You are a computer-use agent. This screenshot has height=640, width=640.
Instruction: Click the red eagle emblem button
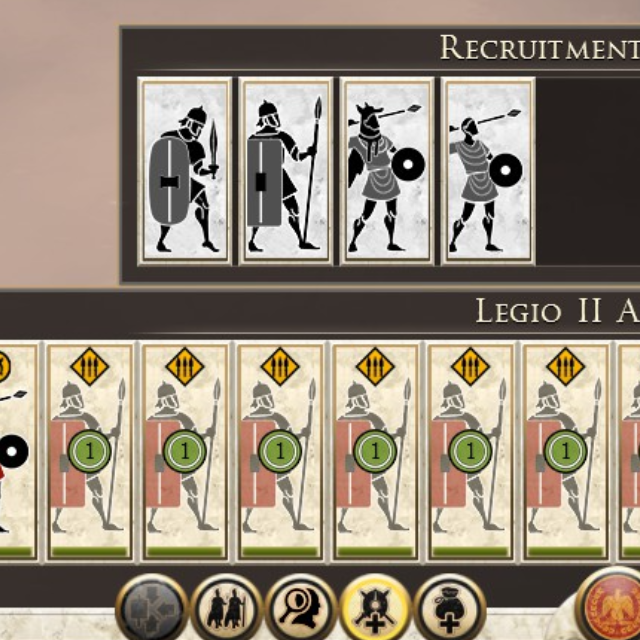click(x=609, y=606)
